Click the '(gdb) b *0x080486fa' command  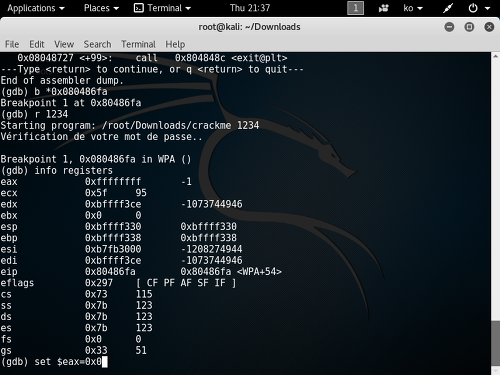(54, 92)
